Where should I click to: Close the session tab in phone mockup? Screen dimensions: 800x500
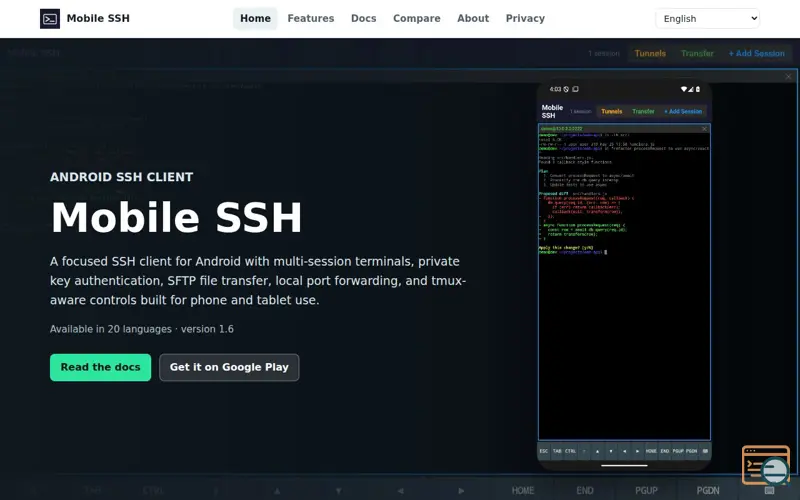click(x=705, y=129)
